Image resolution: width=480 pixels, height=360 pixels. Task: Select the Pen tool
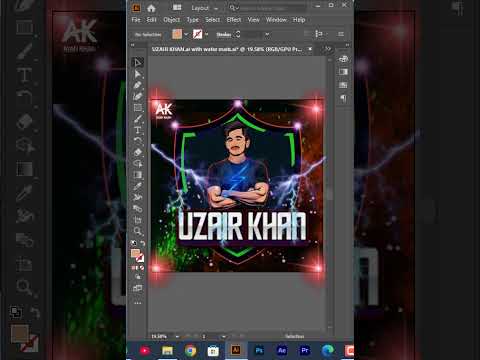point(138,85)
